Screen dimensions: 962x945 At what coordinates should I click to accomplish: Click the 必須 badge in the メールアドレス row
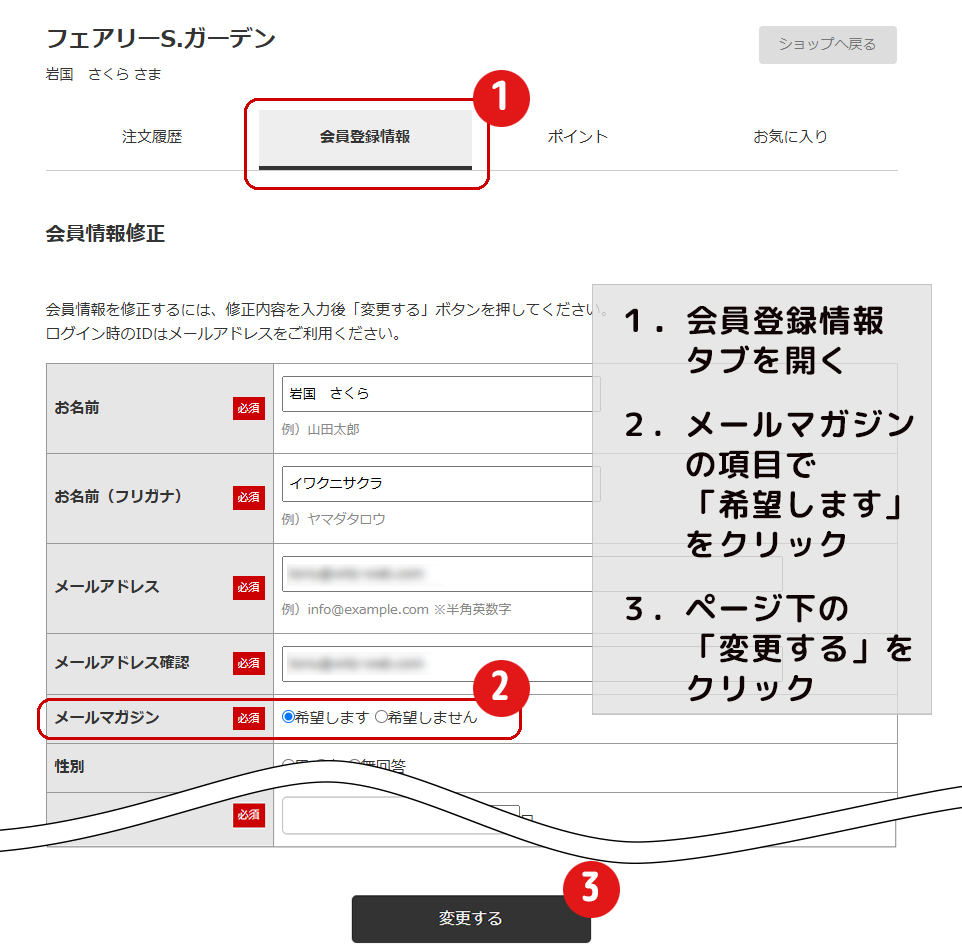pyautogui.click(x=249, y=587)
